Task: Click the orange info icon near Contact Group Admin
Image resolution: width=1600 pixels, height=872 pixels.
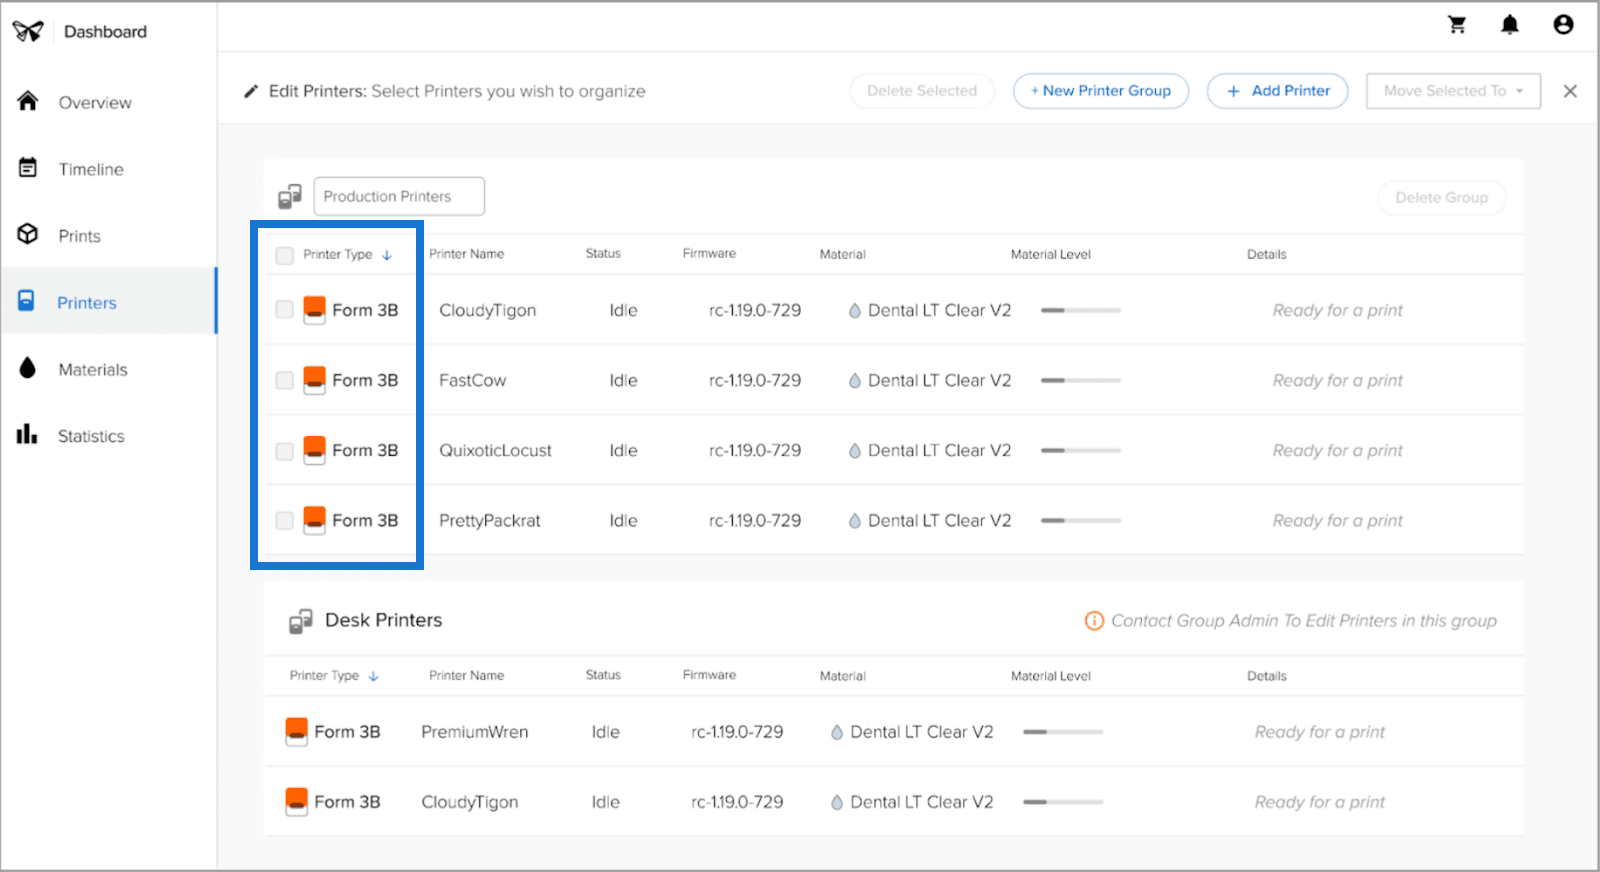Action: click(1094, 621)
